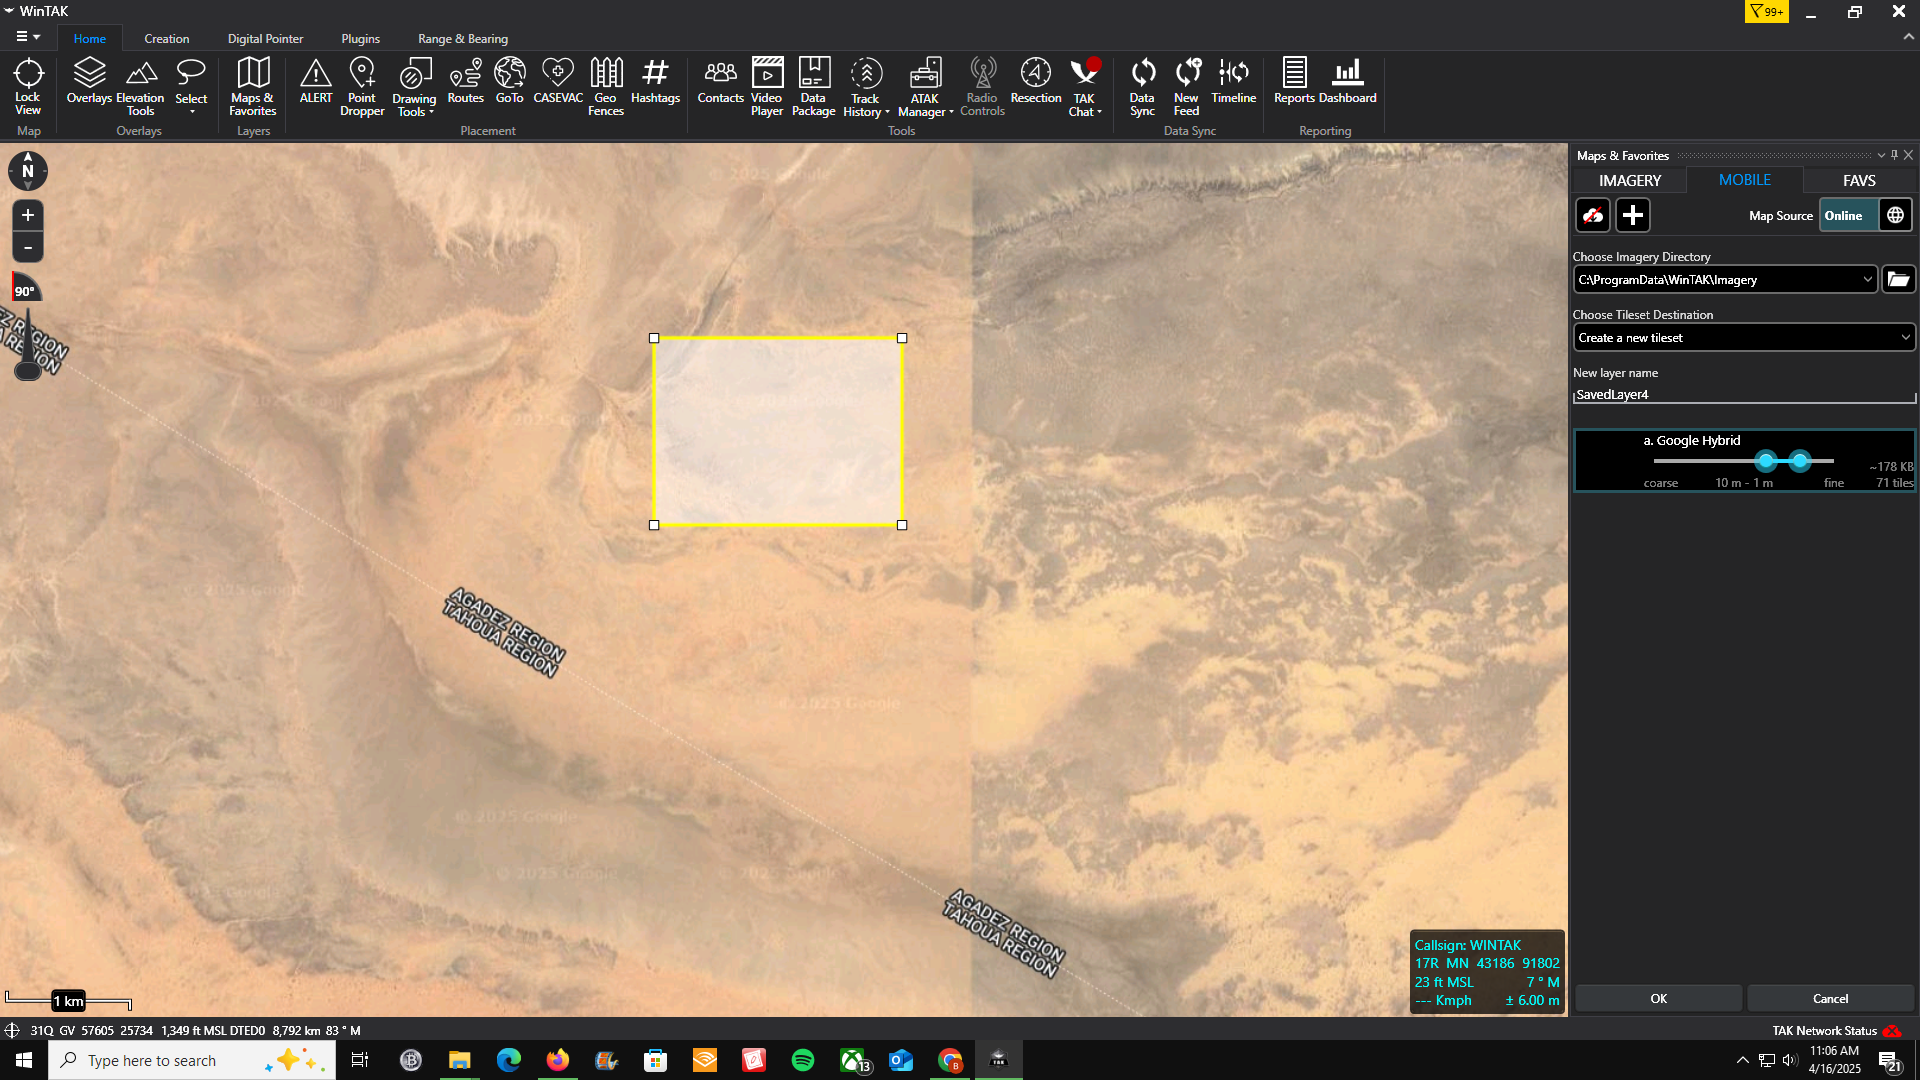The height and width of the screenshot is (1080, 1920).
Task: Expand the Imagery Directory dropdown
Action: click(x=1867, y=279)
